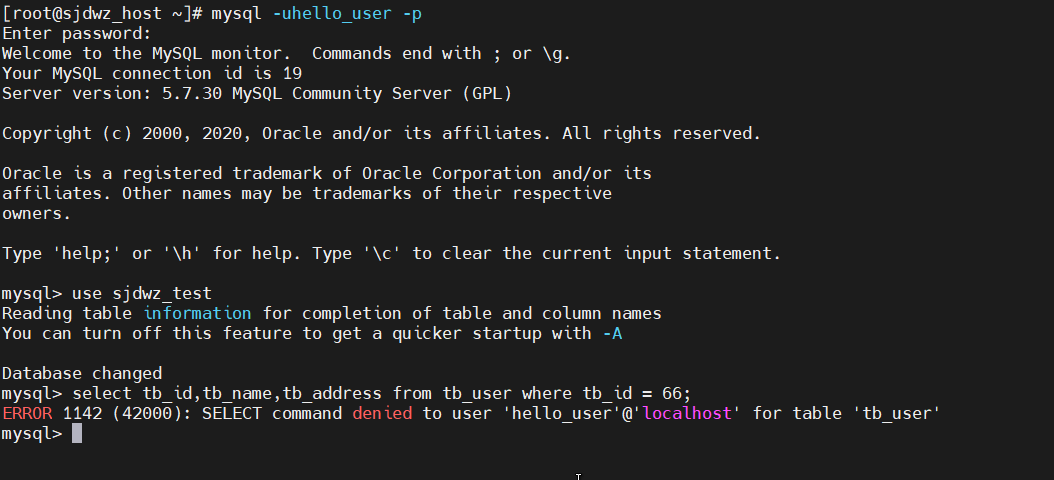This screenshot has height=480, width=1054.
Task: Click the magenta 'localhost' text
Action: (687, 413)
